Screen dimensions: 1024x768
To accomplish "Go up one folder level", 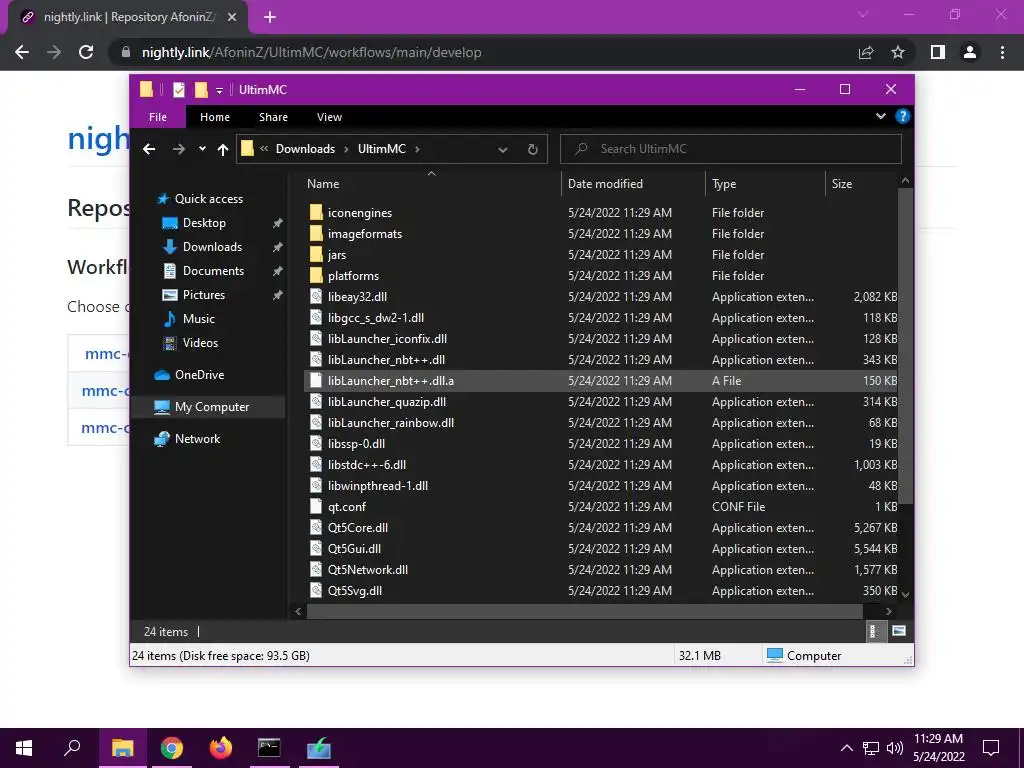I will [x=223, y=149].
